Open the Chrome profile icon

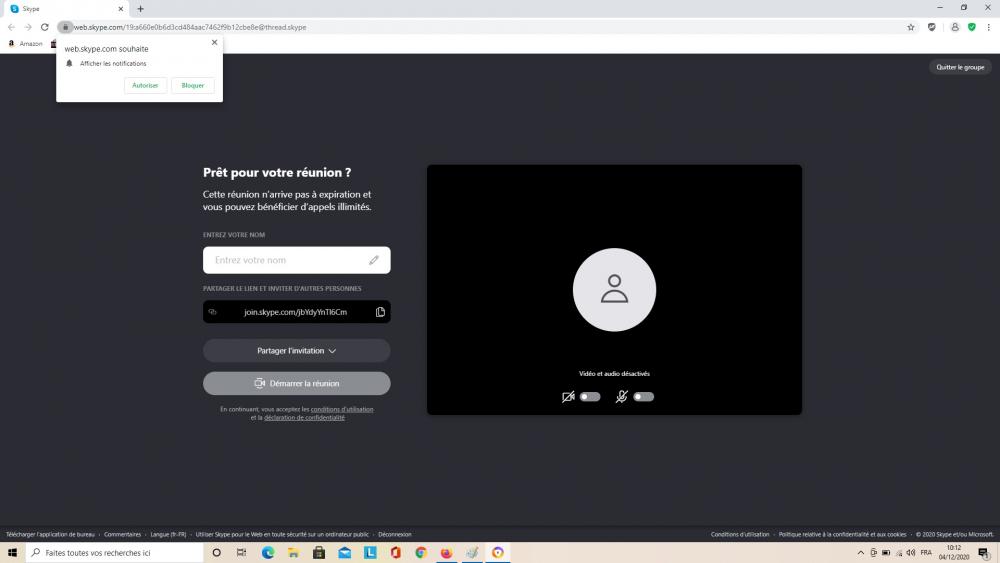[x=955, y=27]
